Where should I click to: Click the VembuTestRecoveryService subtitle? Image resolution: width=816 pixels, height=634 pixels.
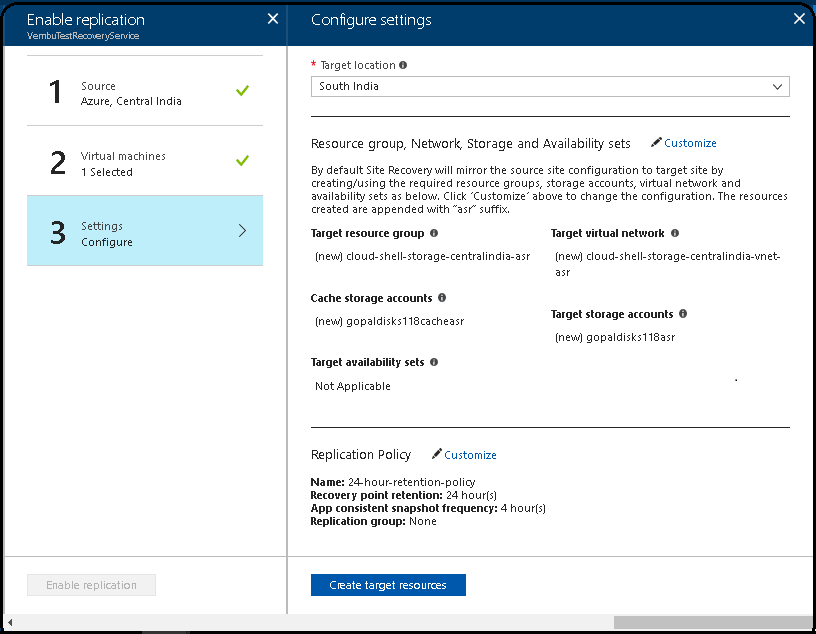[83, 36]
